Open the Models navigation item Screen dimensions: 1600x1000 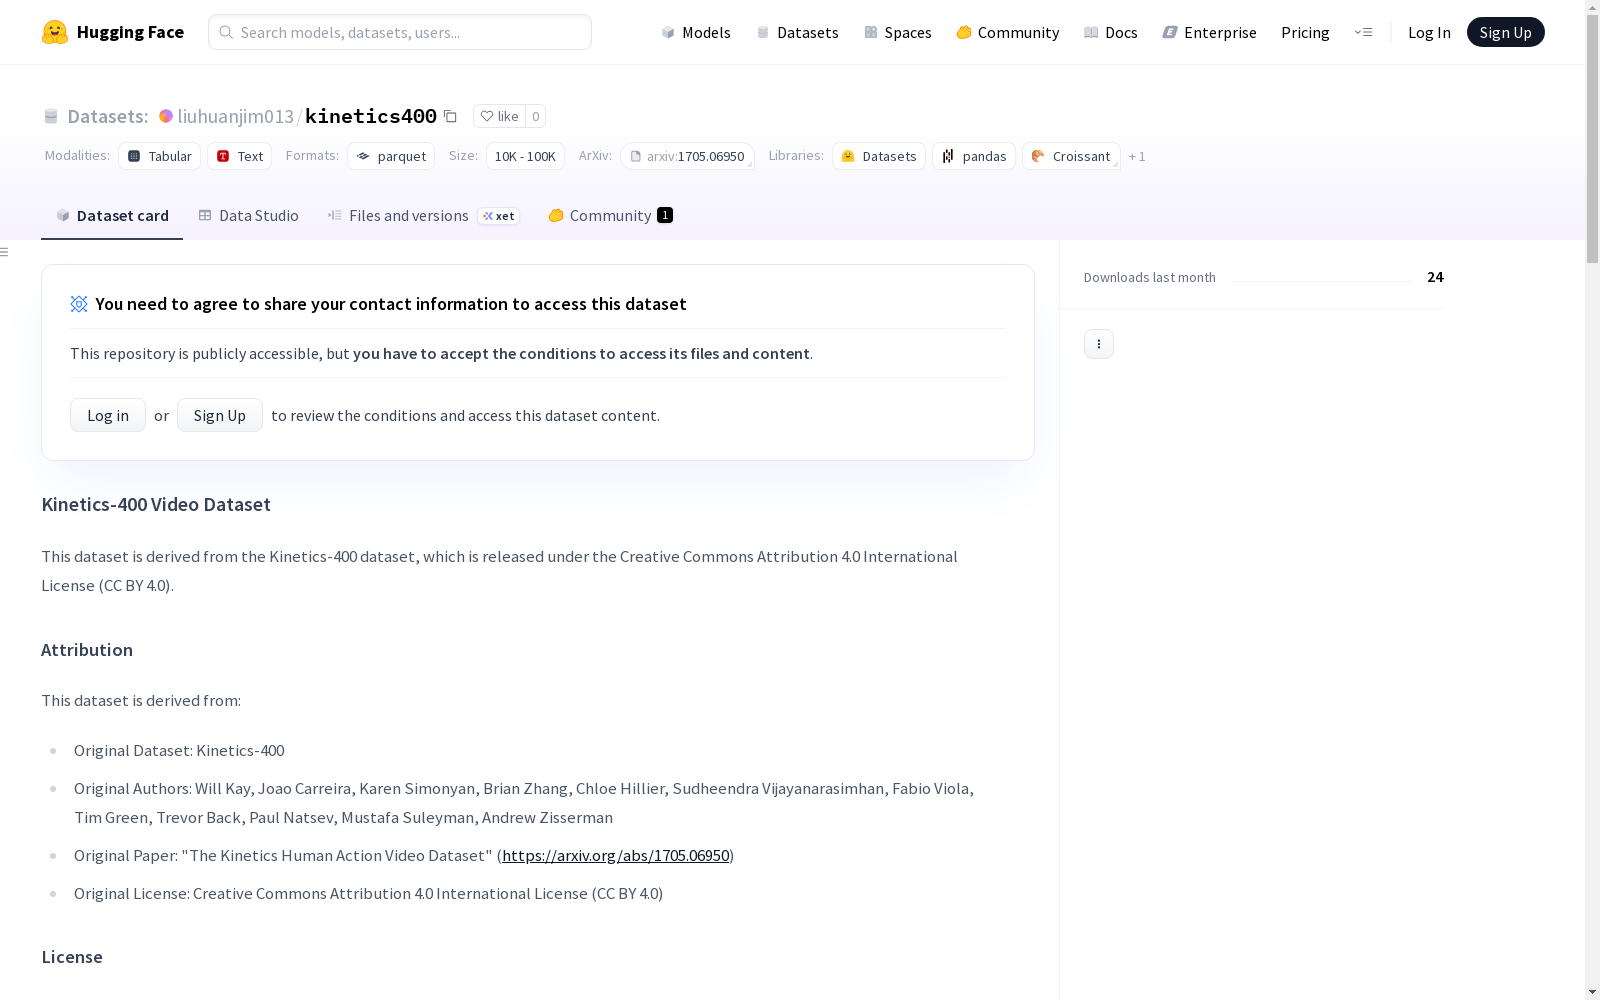coord(696,32)
